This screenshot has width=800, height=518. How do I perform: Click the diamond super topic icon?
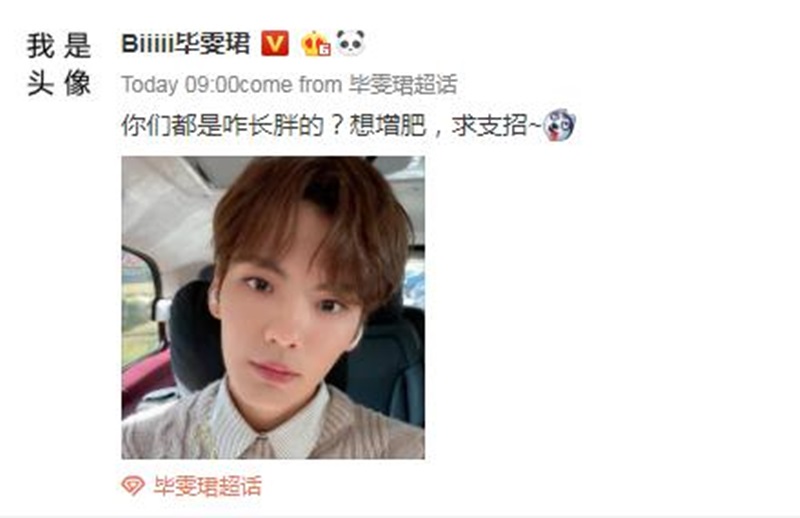[x=133, y=485]
